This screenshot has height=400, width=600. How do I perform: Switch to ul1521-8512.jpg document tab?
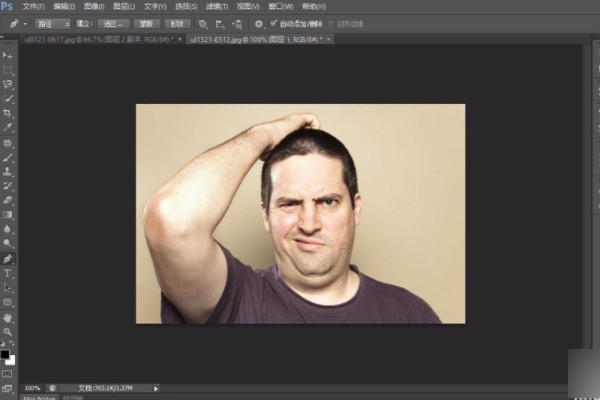(x=256, y=39)
